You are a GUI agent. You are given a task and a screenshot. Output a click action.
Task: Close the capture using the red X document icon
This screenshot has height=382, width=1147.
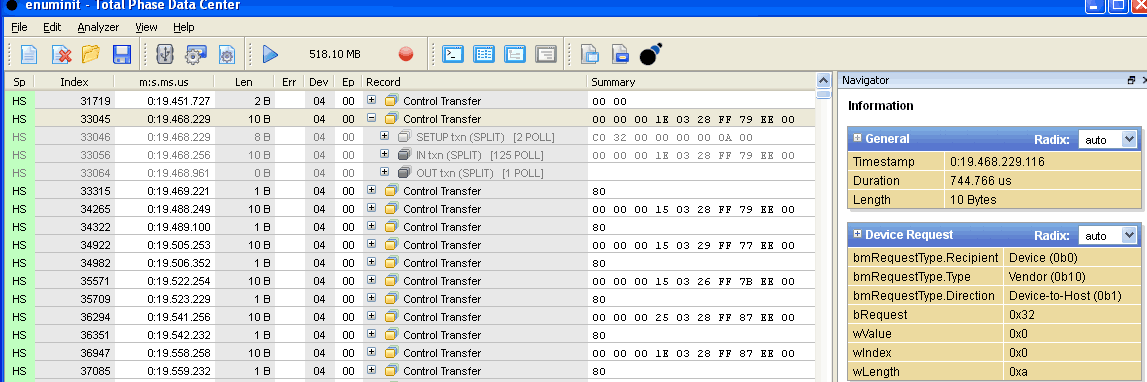click(x=60, y=54)
